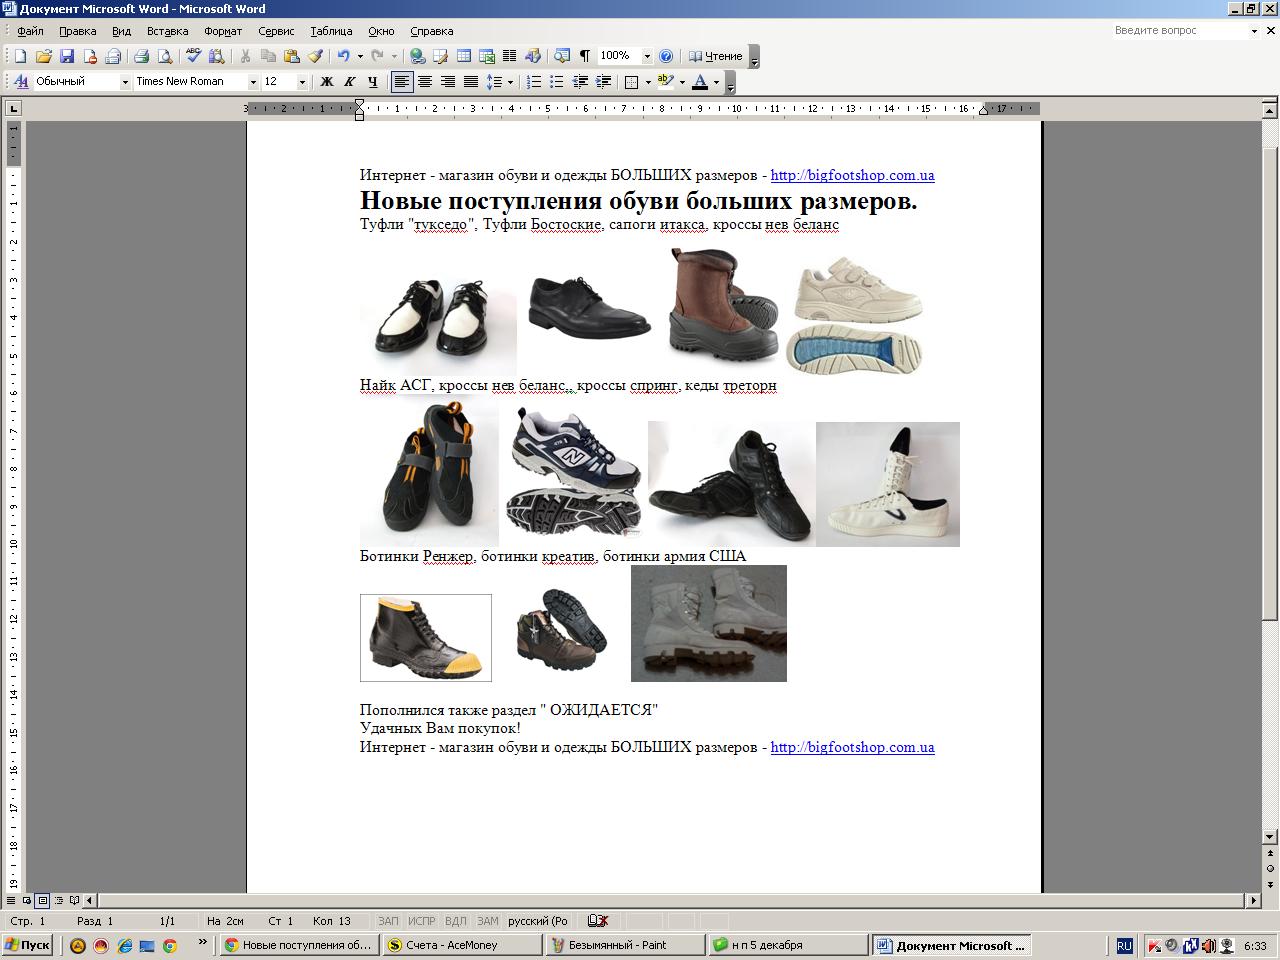Open the Пуск start menu
This screenshot has height=960, width=1280.
coord(27,945)
